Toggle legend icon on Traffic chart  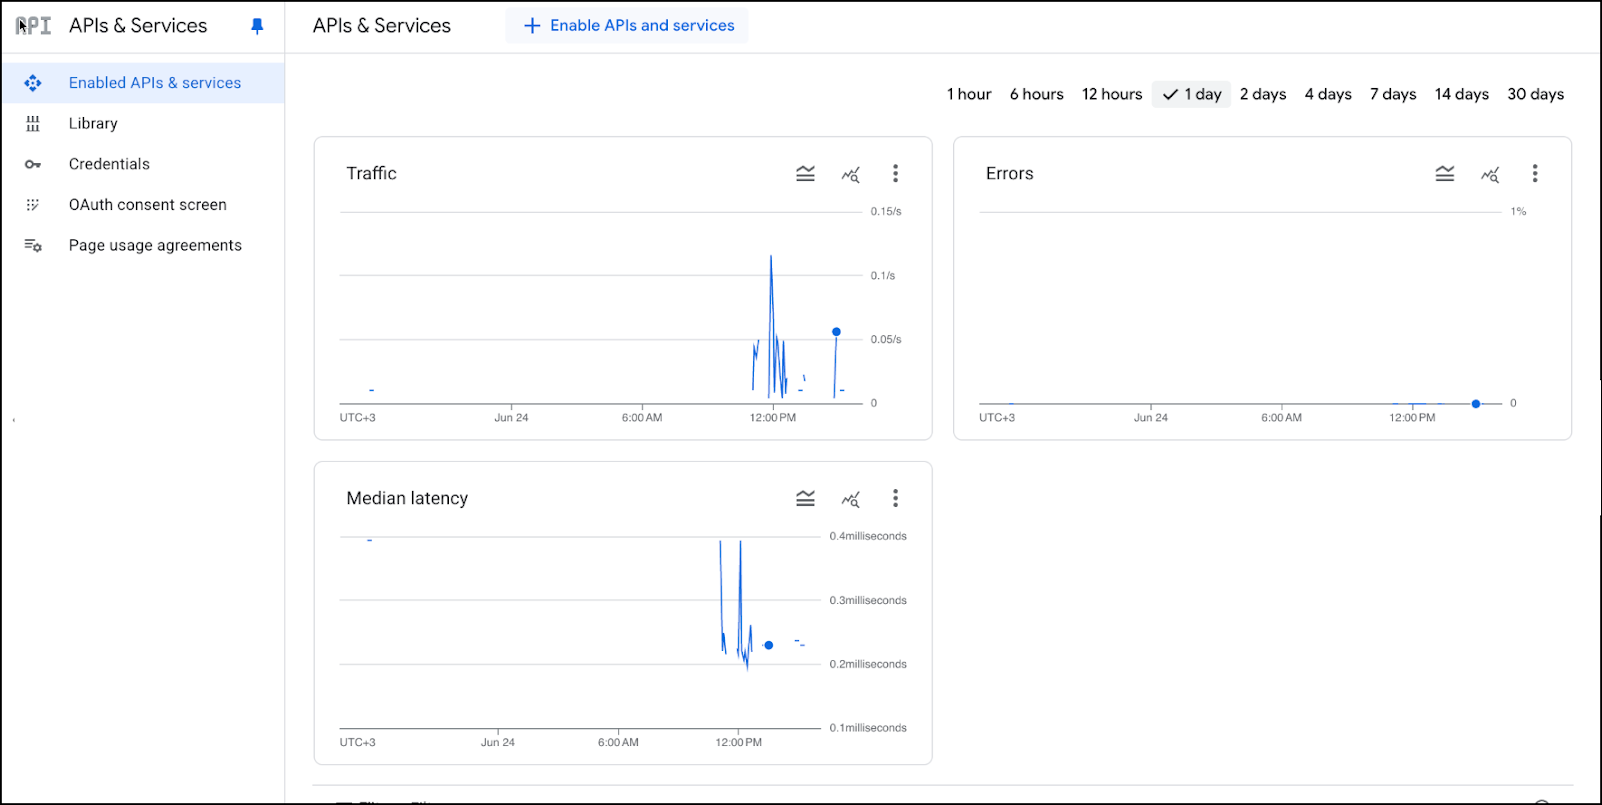click(805, 174)
